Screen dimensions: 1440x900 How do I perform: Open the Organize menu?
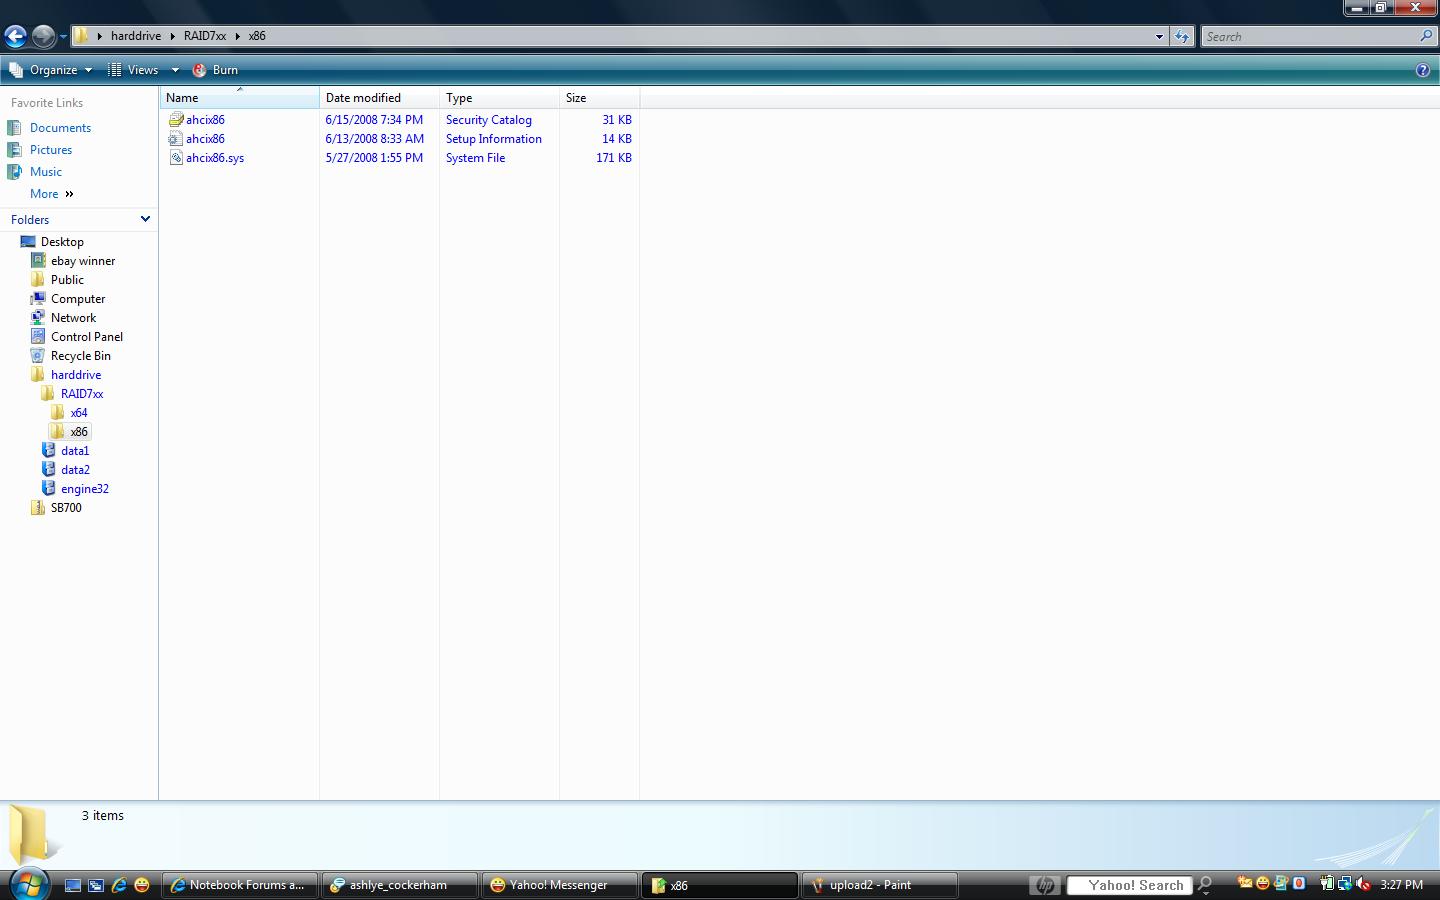51,70
